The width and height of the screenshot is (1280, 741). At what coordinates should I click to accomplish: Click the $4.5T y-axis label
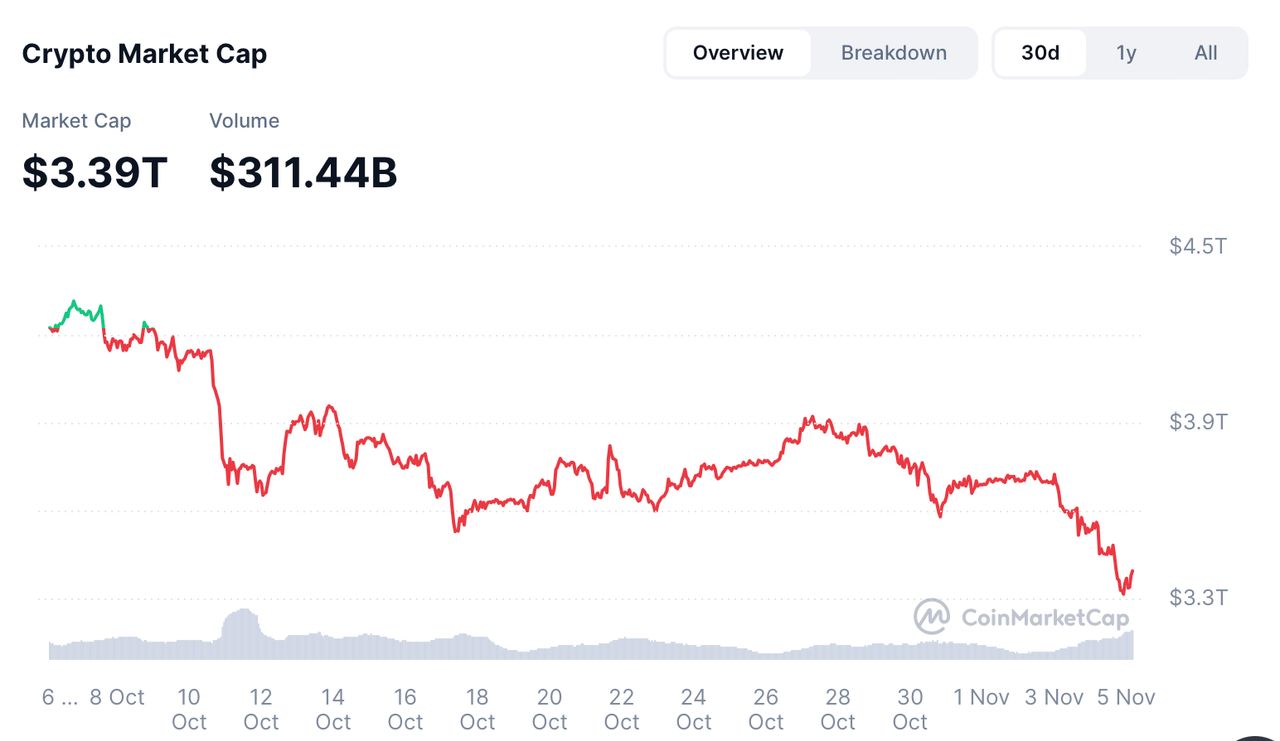tap(1198, 246)
